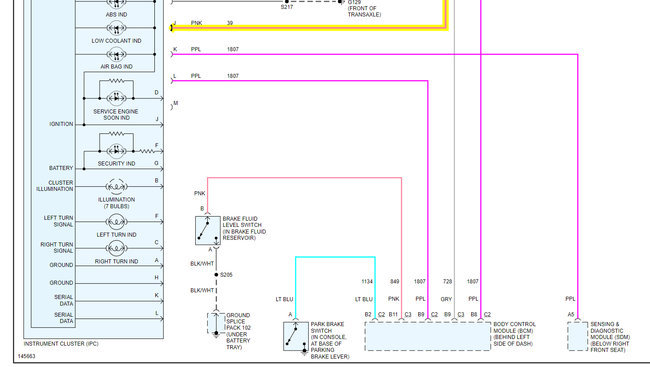This screenshot has height=367, width=650.
Task: Click the "SECURITY IND" label
Action: 116,163
